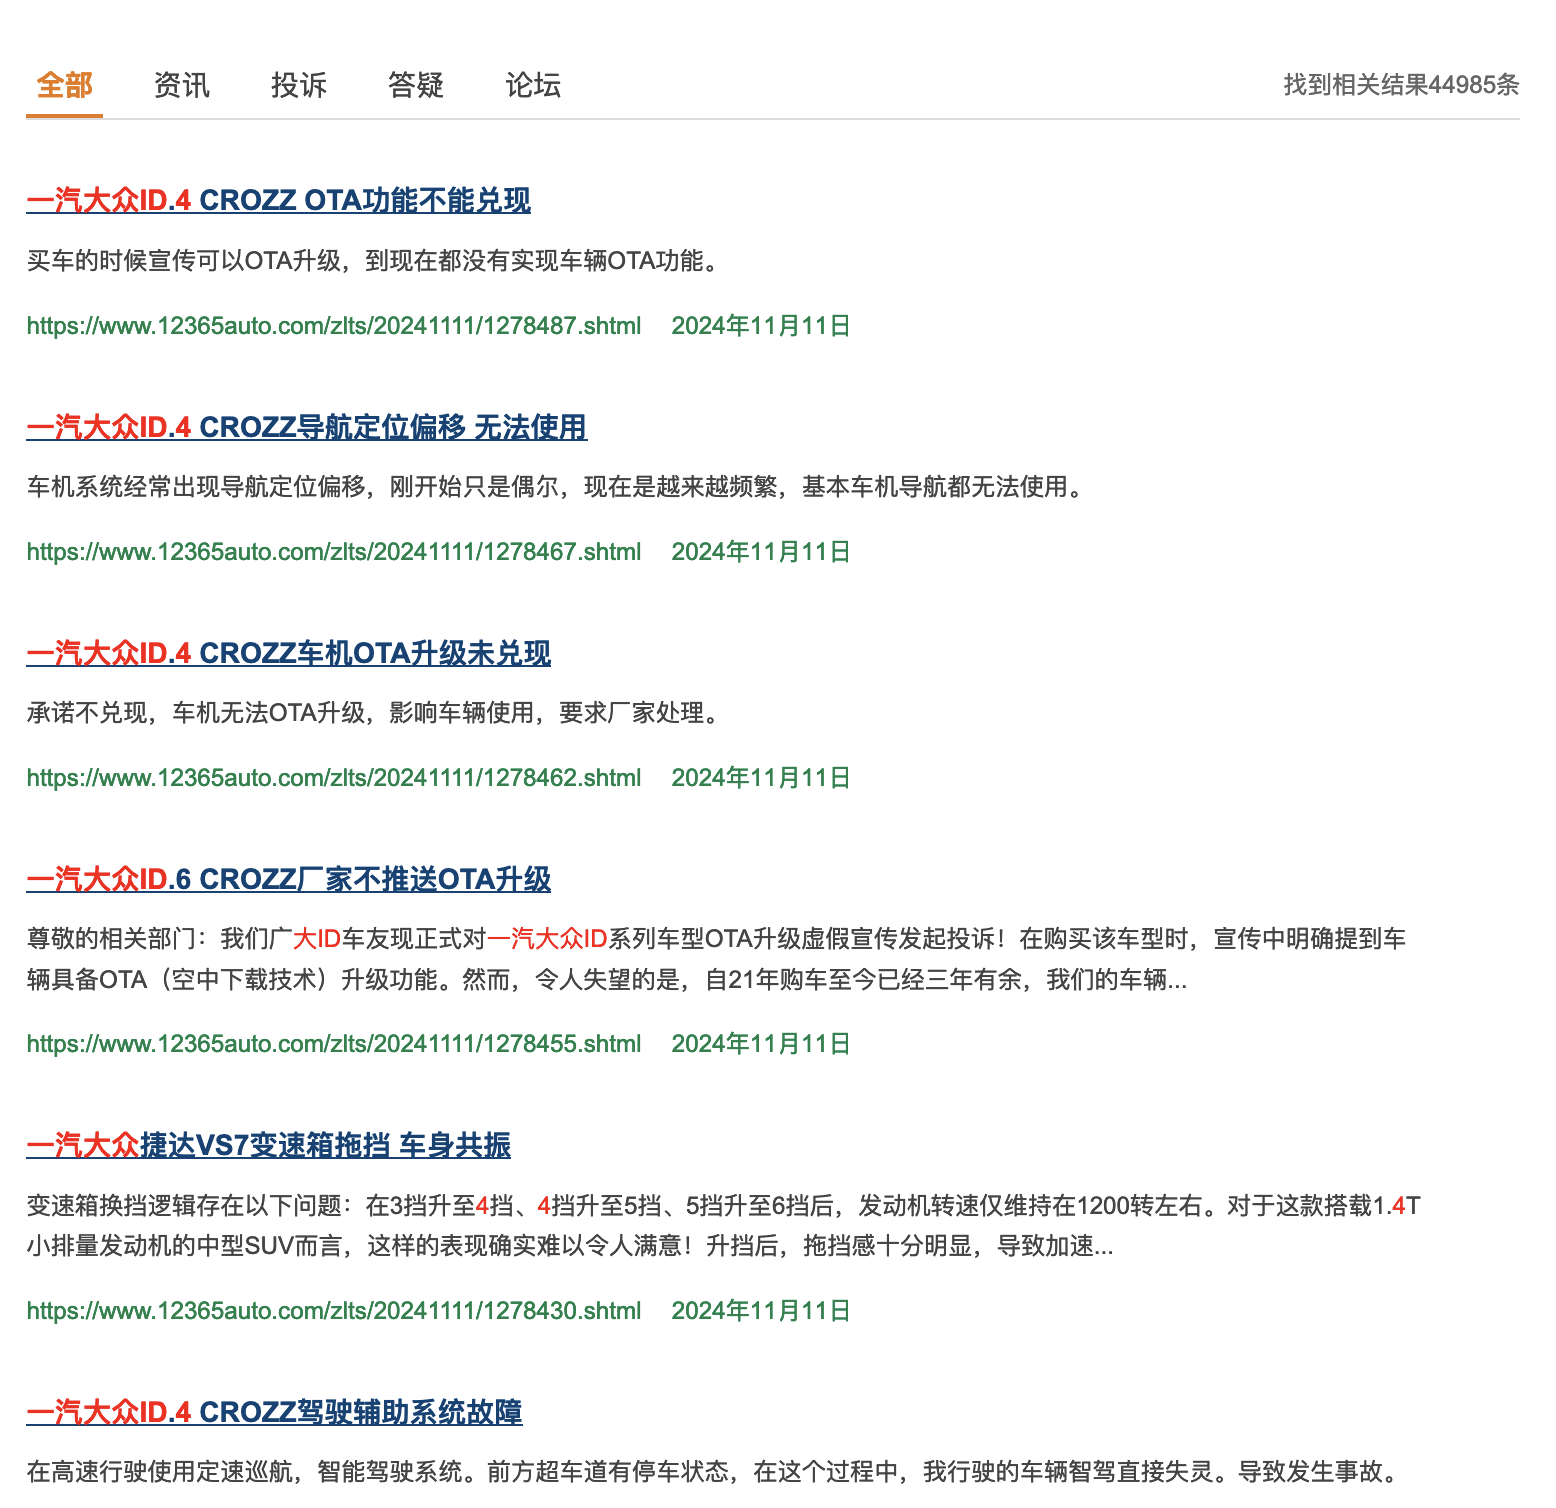Switch to the 答疑 tab
The height and width of the screenshot is (1508, 1556).
[415, 85]
